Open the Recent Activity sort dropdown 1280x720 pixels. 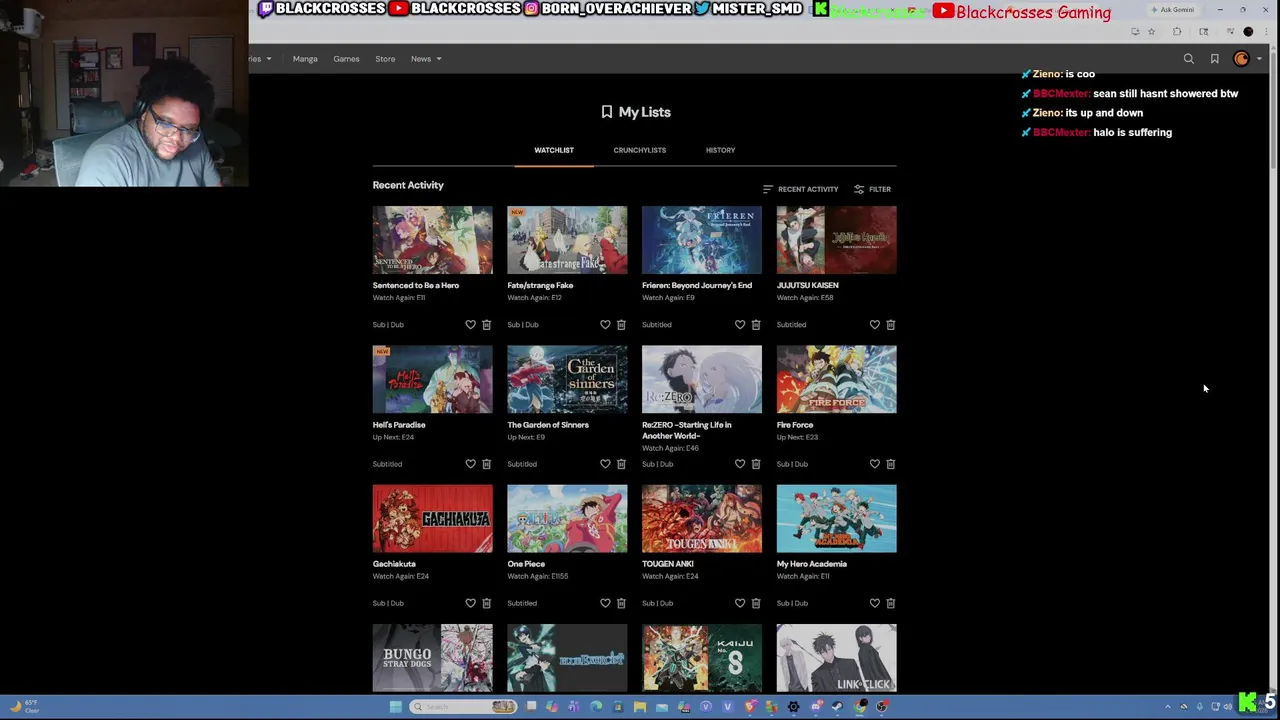[800, 189]
